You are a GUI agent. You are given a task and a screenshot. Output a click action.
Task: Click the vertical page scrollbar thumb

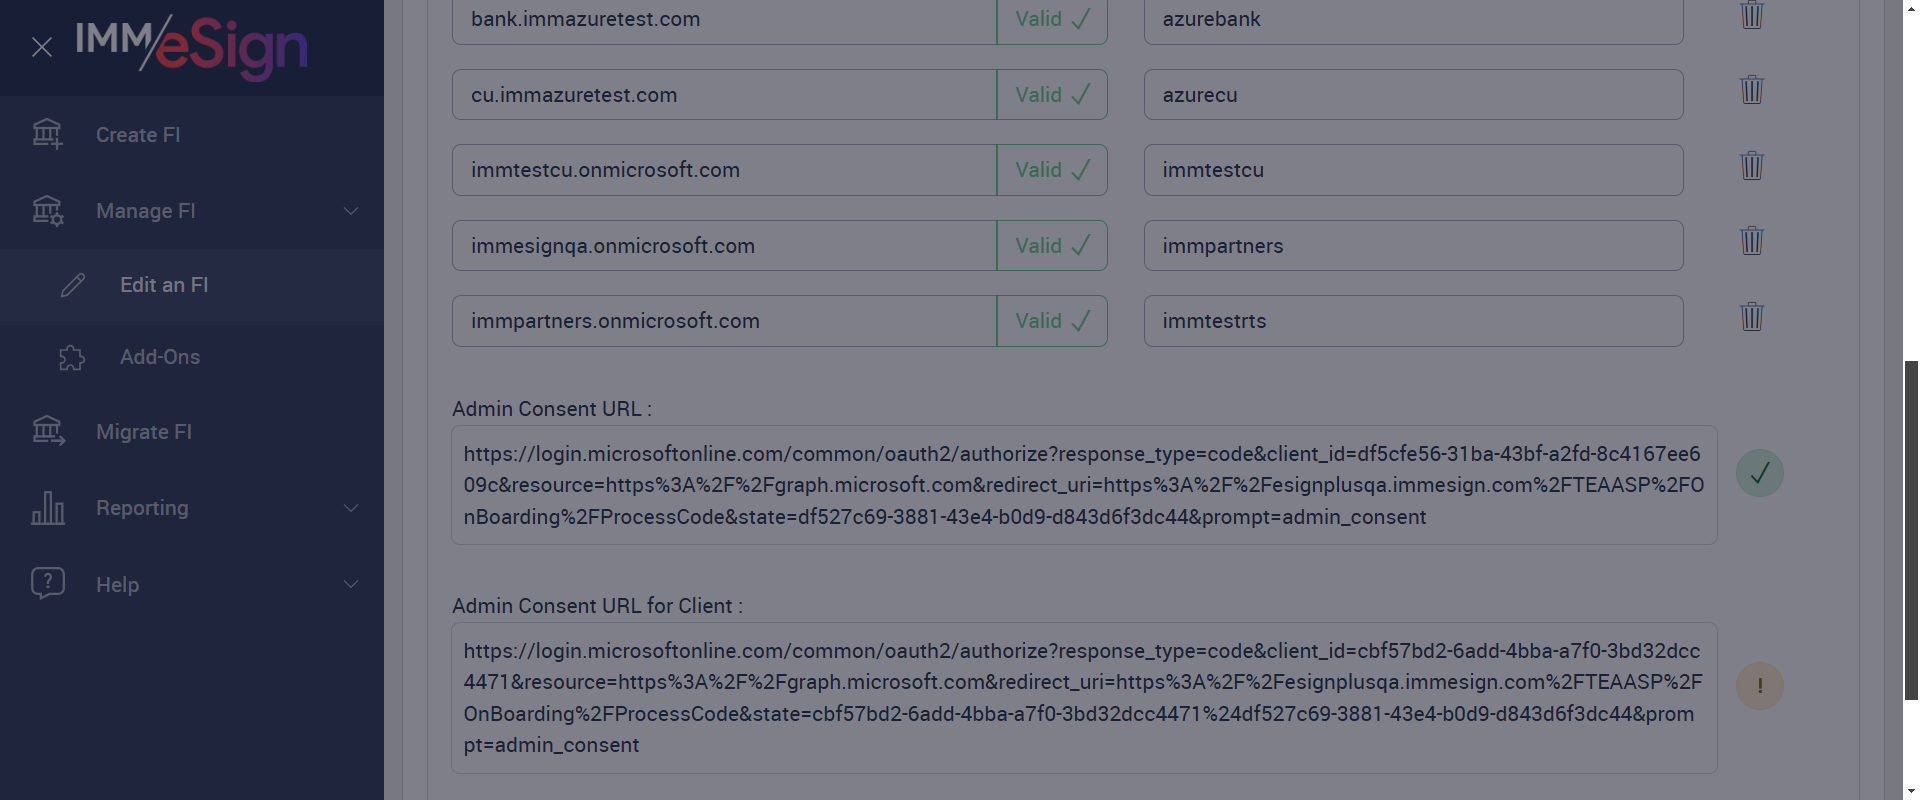pos(1911,530)
